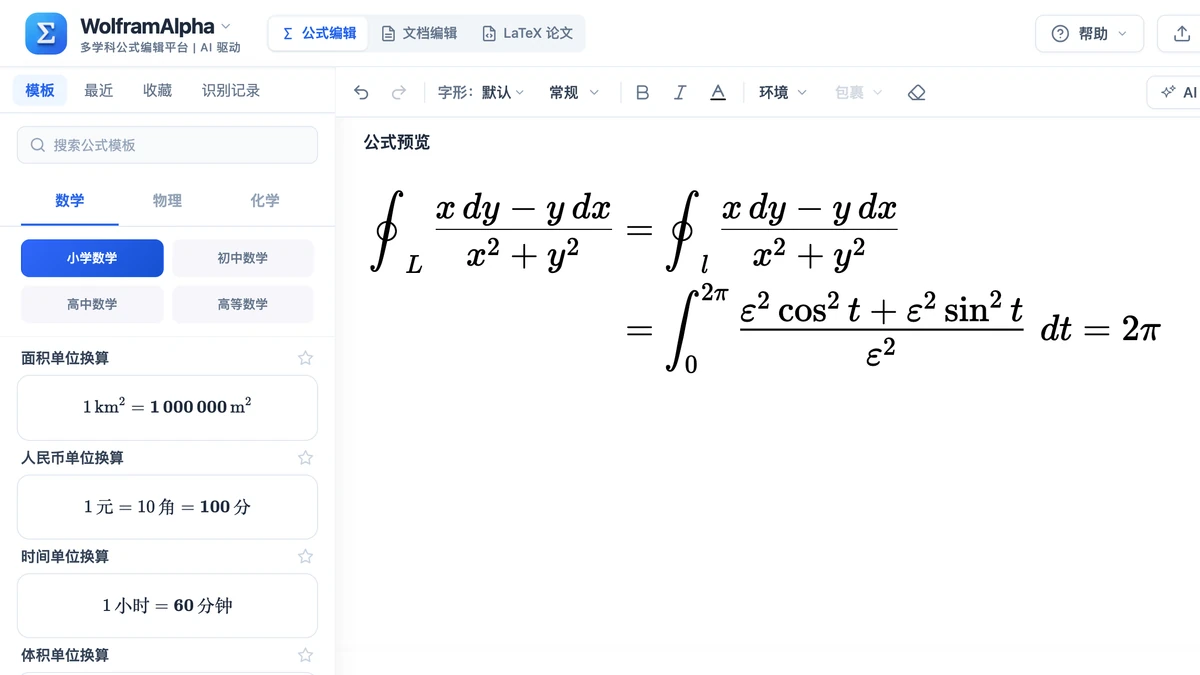Click the 时间单位换算 heading
The height and width of the screenshot is (675, 1200).
click(x=65, y=556)
